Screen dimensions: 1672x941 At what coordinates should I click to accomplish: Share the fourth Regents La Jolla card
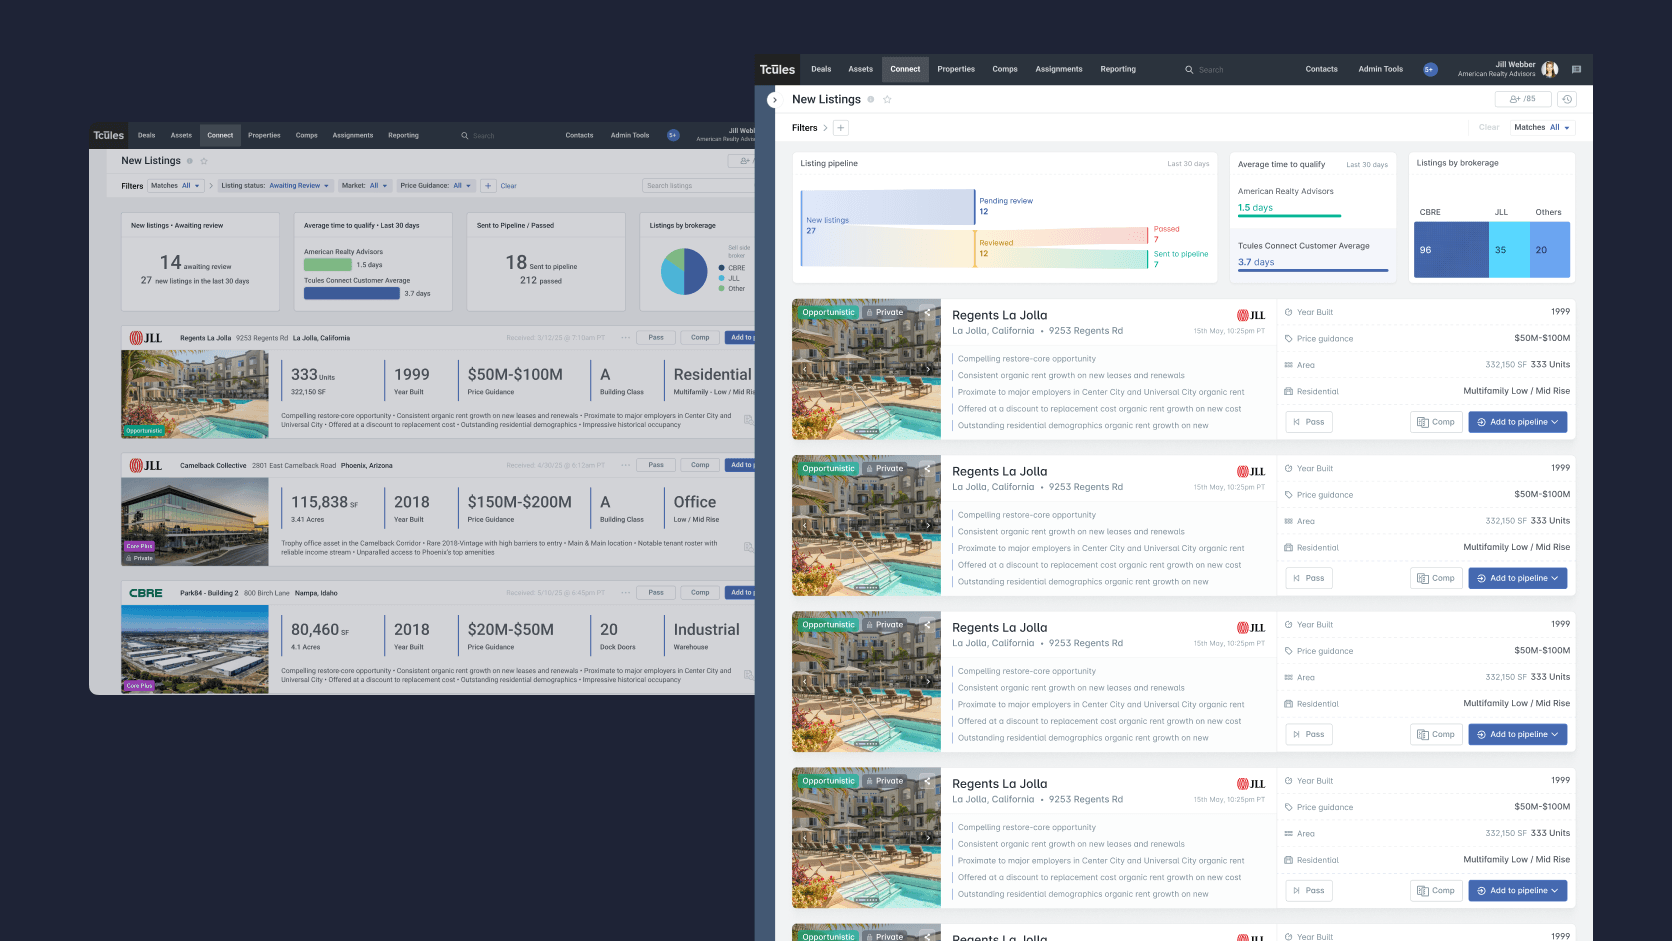[x=927, y=780]
